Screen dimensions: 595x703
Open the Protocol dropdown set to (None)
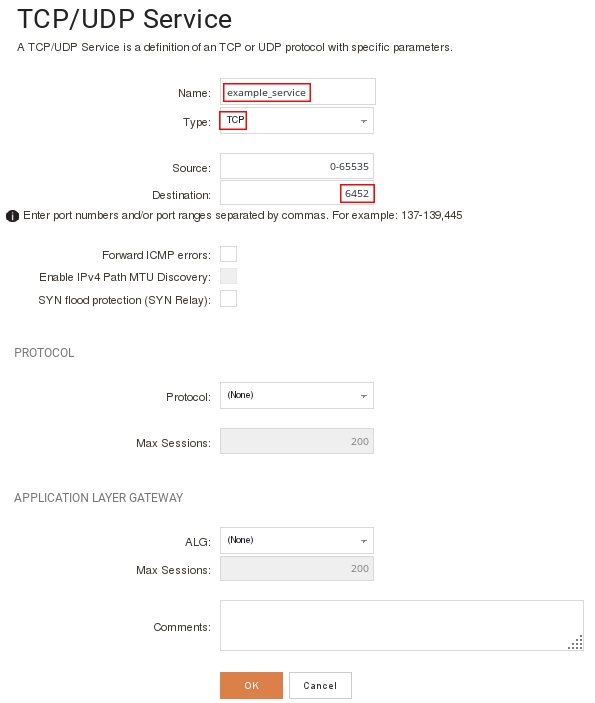tap(297, 395)
